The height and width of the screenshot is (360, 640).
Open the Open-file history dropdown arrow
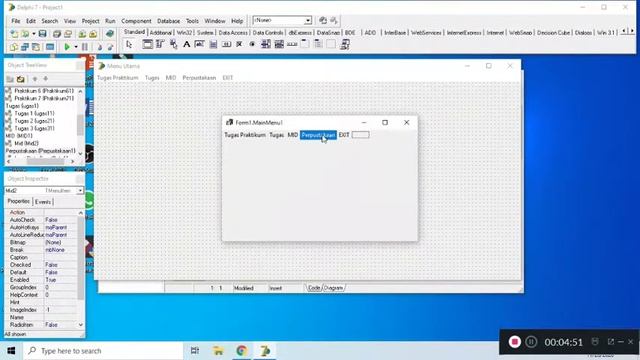33,34
